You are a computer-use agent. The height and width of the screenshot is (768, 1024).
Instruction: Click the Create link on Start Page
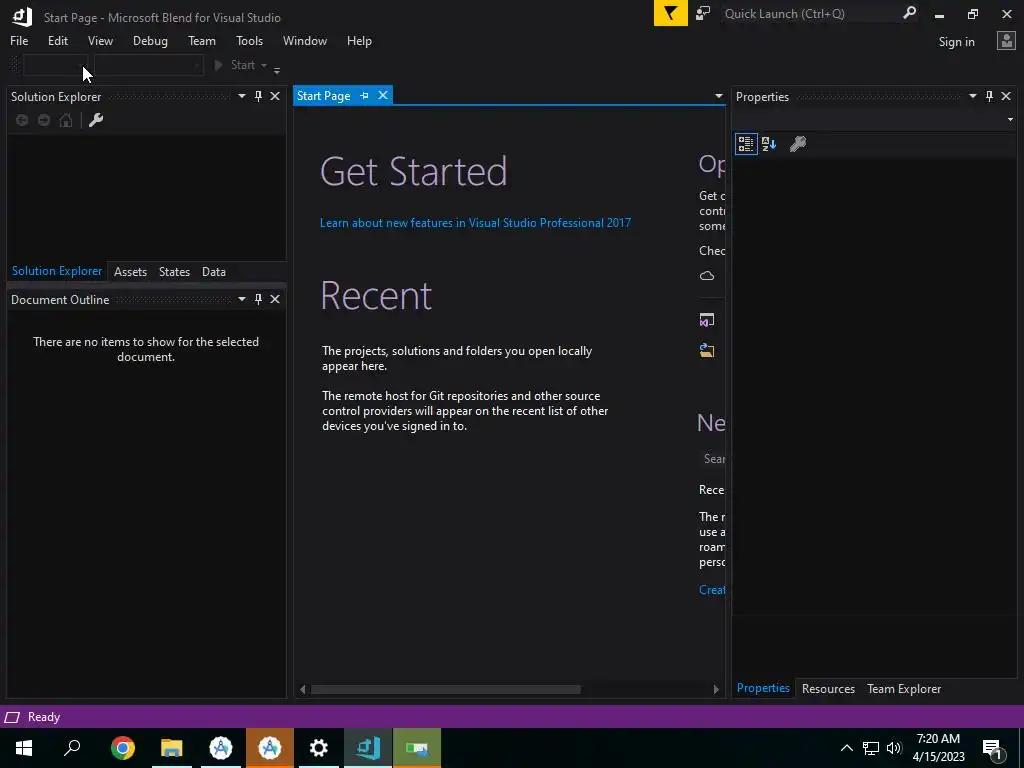[x=712, y=590]
